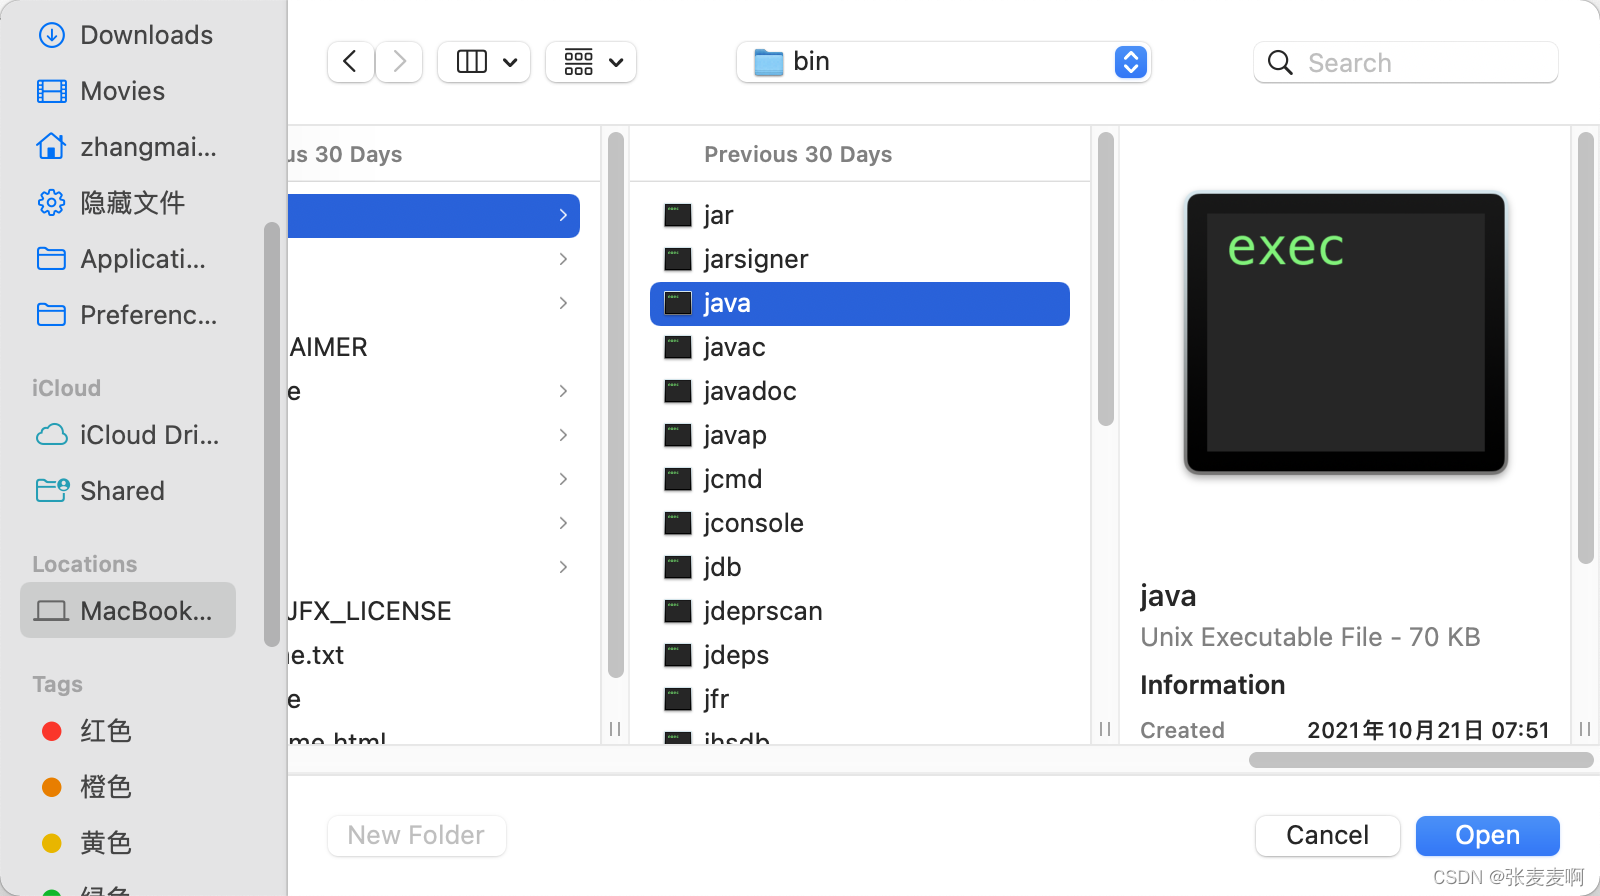The image size is (1600, 896).
Task: Click the cloud icon for iCloud Drive
Action: 52,435
